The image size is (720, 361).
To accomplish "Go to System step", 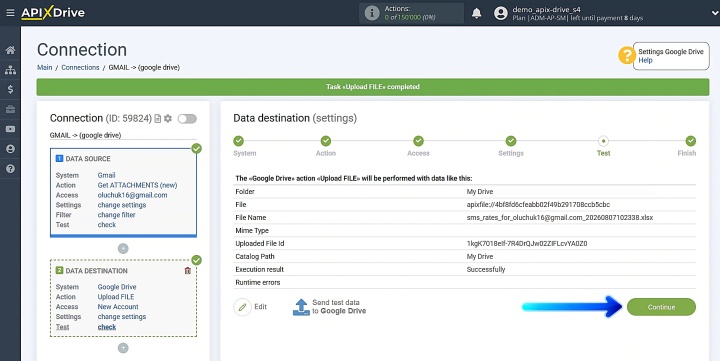I will tap(238, 141).
